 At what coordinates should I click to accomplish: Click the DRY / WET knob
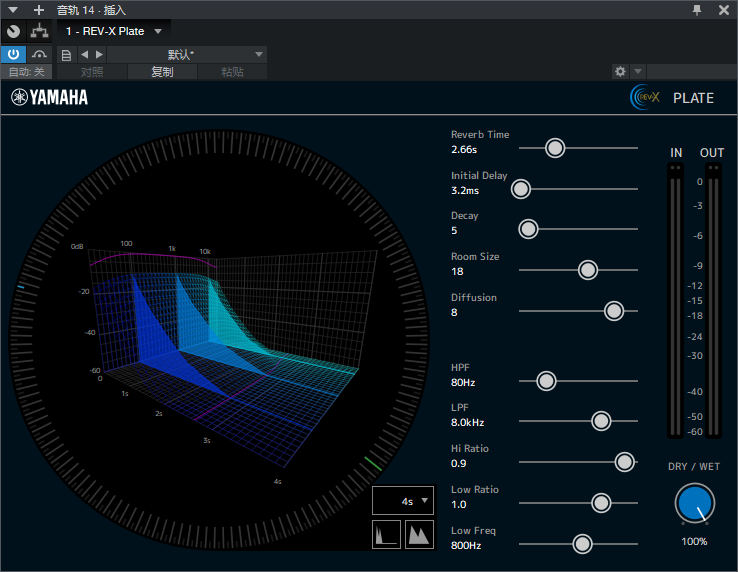coord(695,503)
